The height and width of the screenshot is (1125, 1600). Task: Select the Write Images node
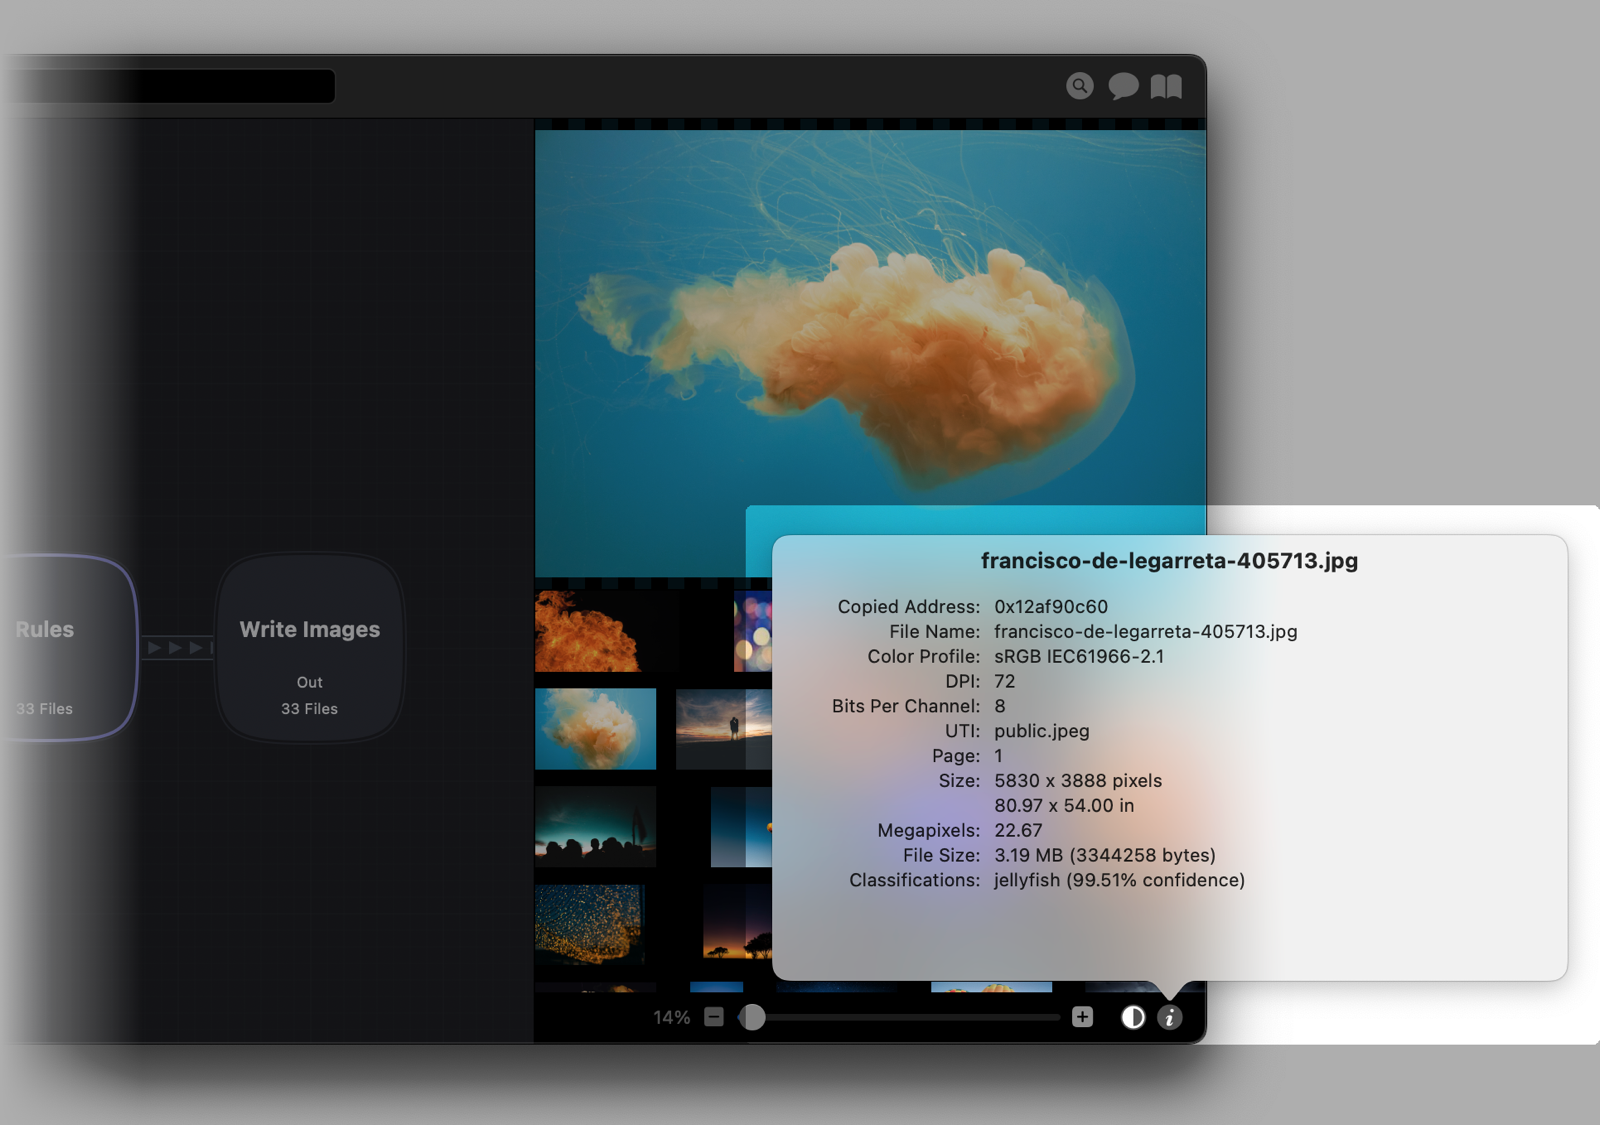(310, 648)
